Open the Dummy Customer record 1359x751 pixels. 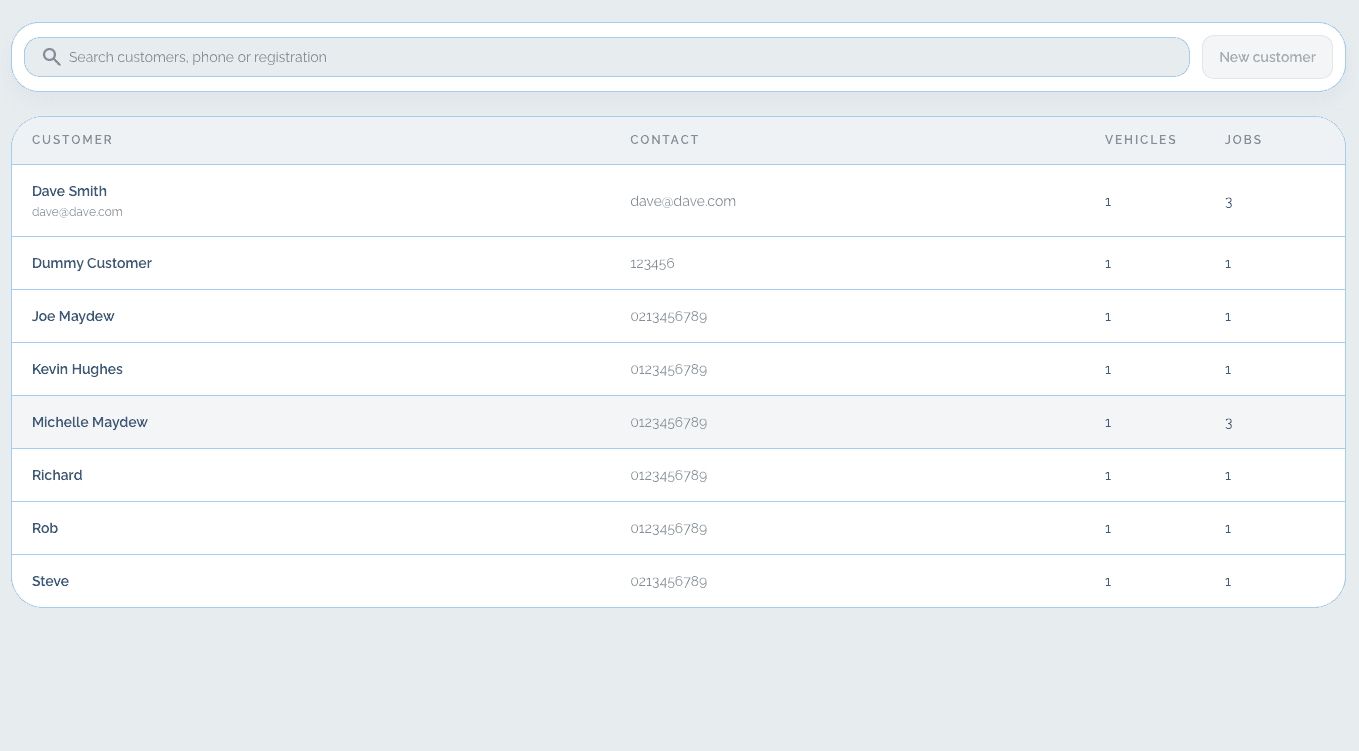(x=91, y=263)
